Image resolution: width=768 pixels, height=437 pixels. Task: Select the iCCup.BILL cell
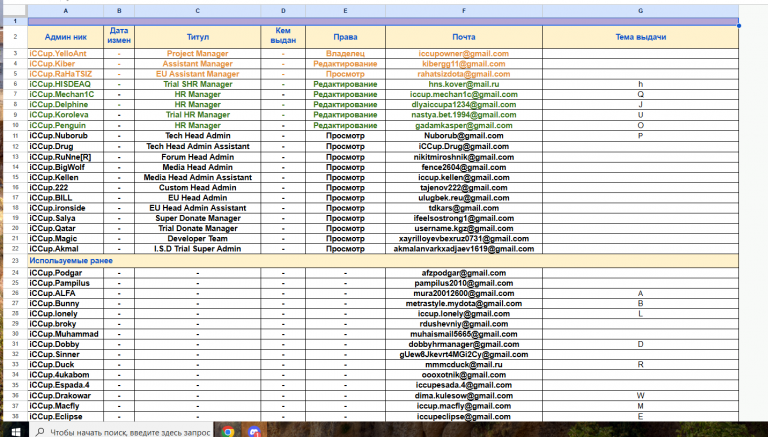tap(66, 198)
